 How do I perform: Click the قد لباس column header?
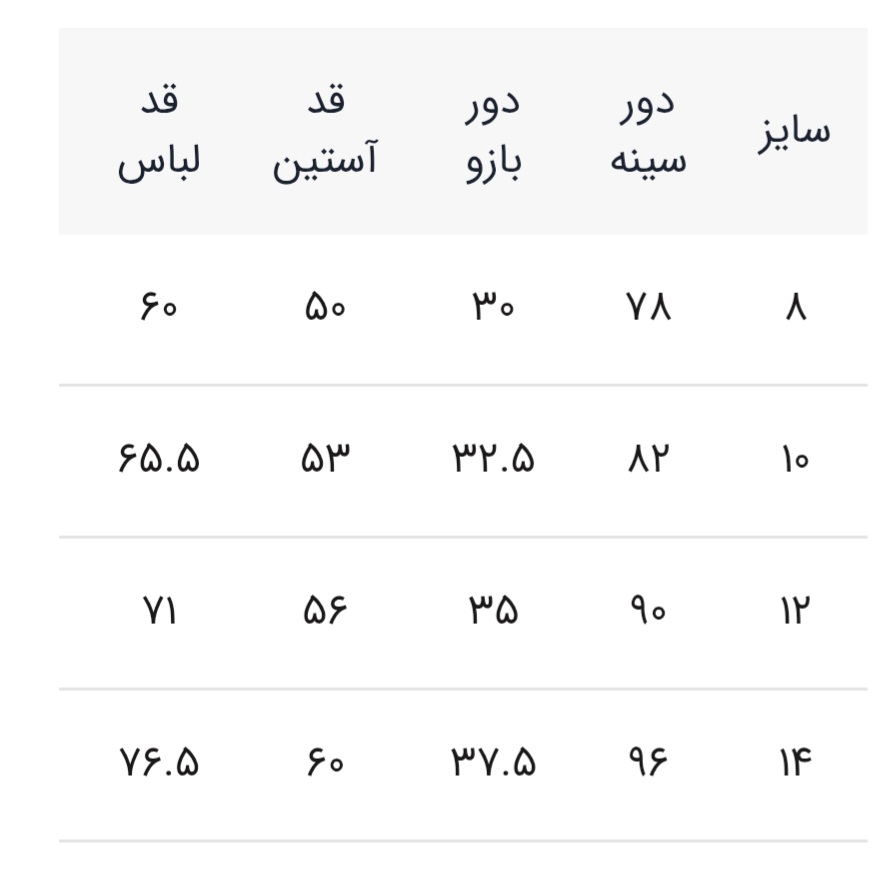pyautogui.click(x=160, y=132)
